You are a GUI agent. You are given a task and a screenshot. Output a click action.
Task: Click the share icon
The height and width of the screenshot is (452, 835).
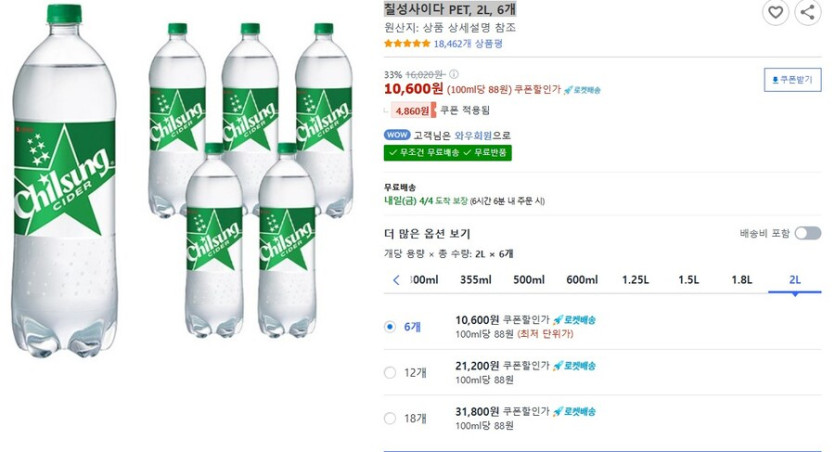tap(807, 13)
